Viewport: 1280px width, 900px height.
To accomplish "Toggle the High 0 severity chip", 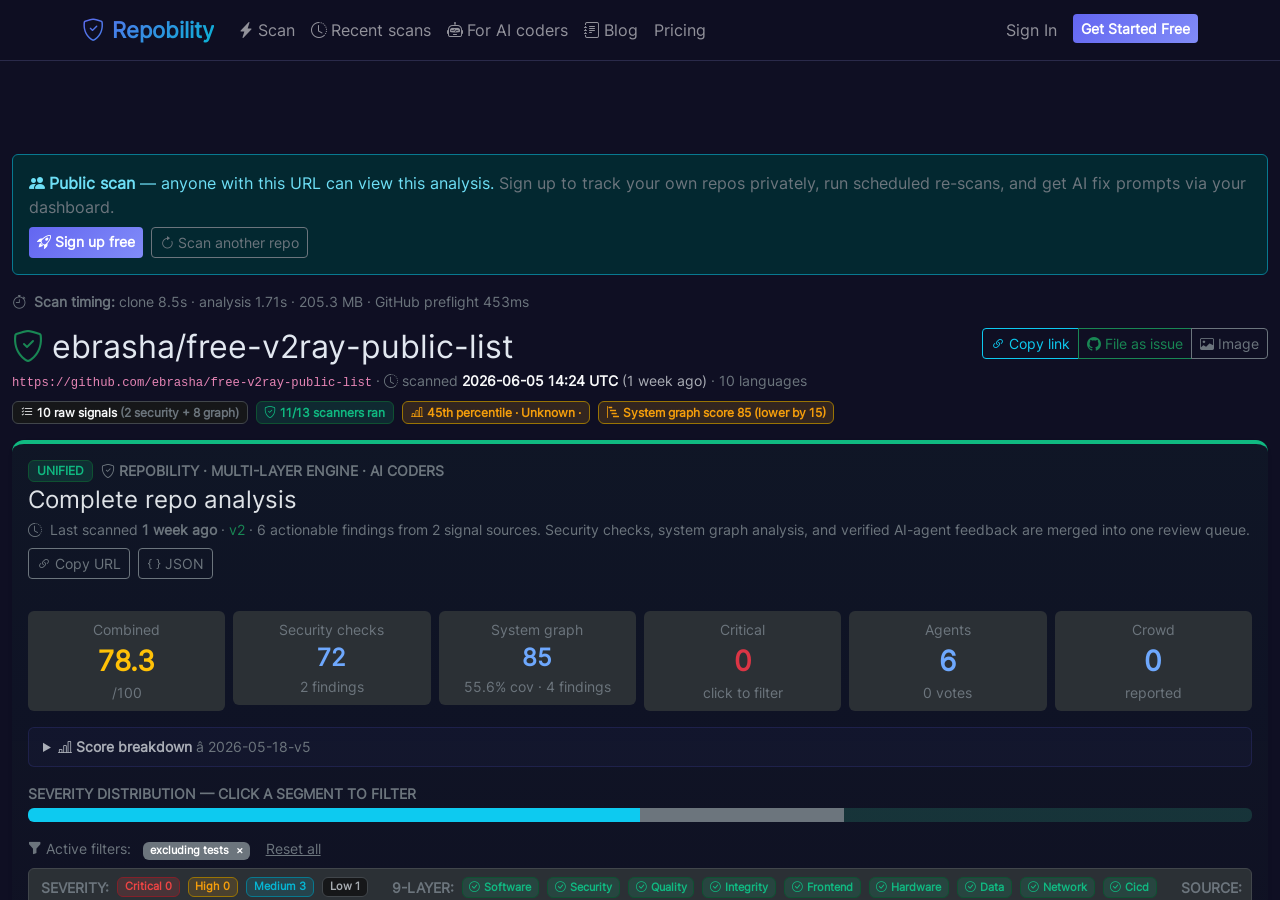I will tap(213, 887).
